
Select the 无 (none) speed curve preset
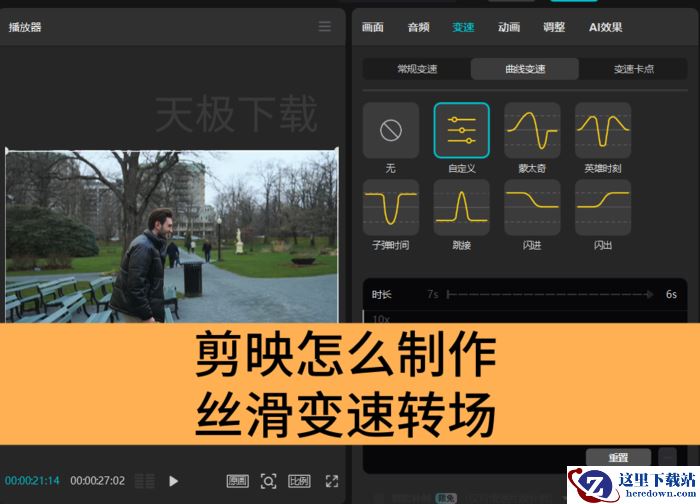pos(391,130)
